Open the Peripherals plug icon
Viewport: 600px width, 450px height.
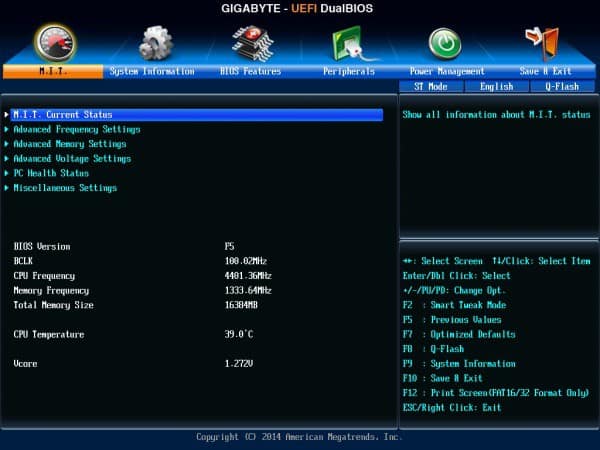pos(349,43)
